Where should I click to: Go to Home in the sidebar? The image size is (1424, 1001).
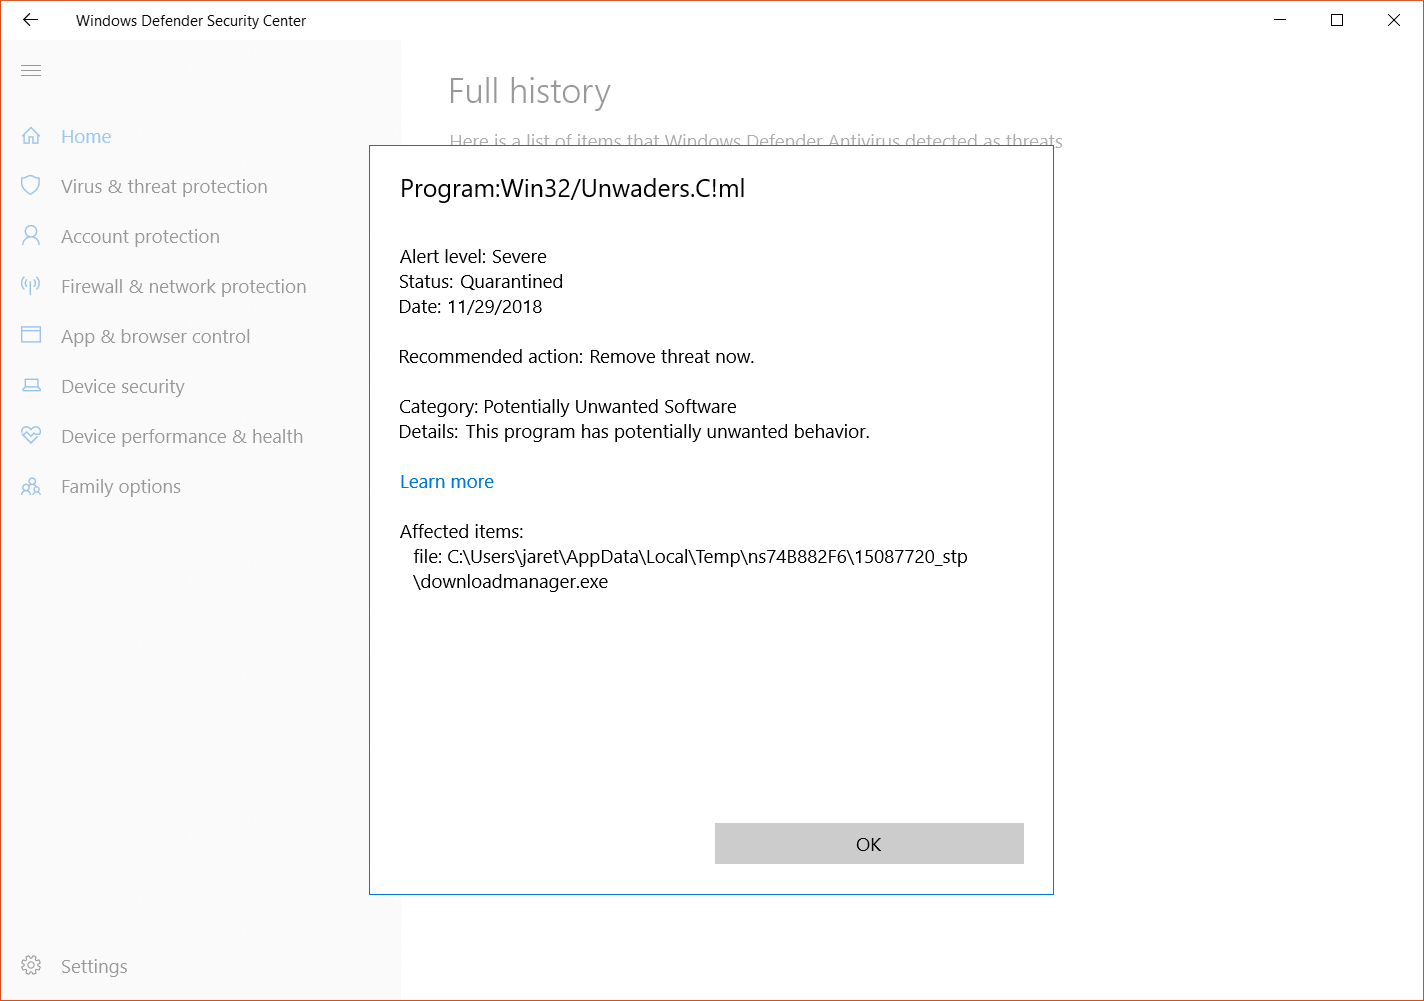tap(86, 136)
